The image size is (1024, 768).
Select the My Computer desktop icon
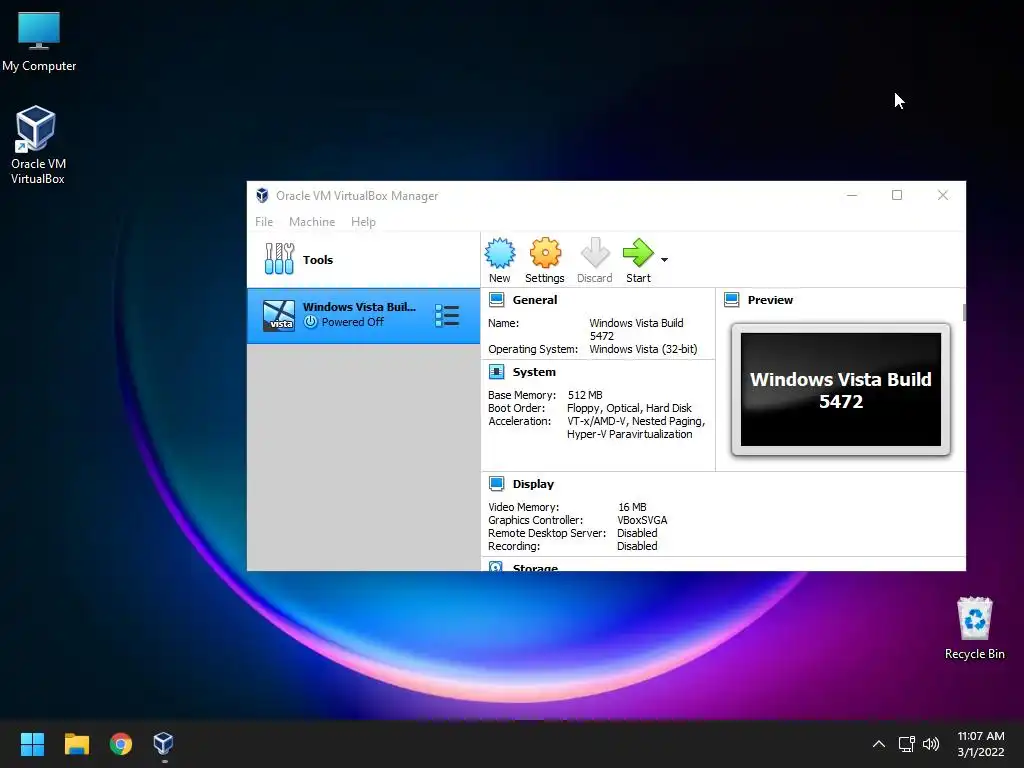(39, 41)
